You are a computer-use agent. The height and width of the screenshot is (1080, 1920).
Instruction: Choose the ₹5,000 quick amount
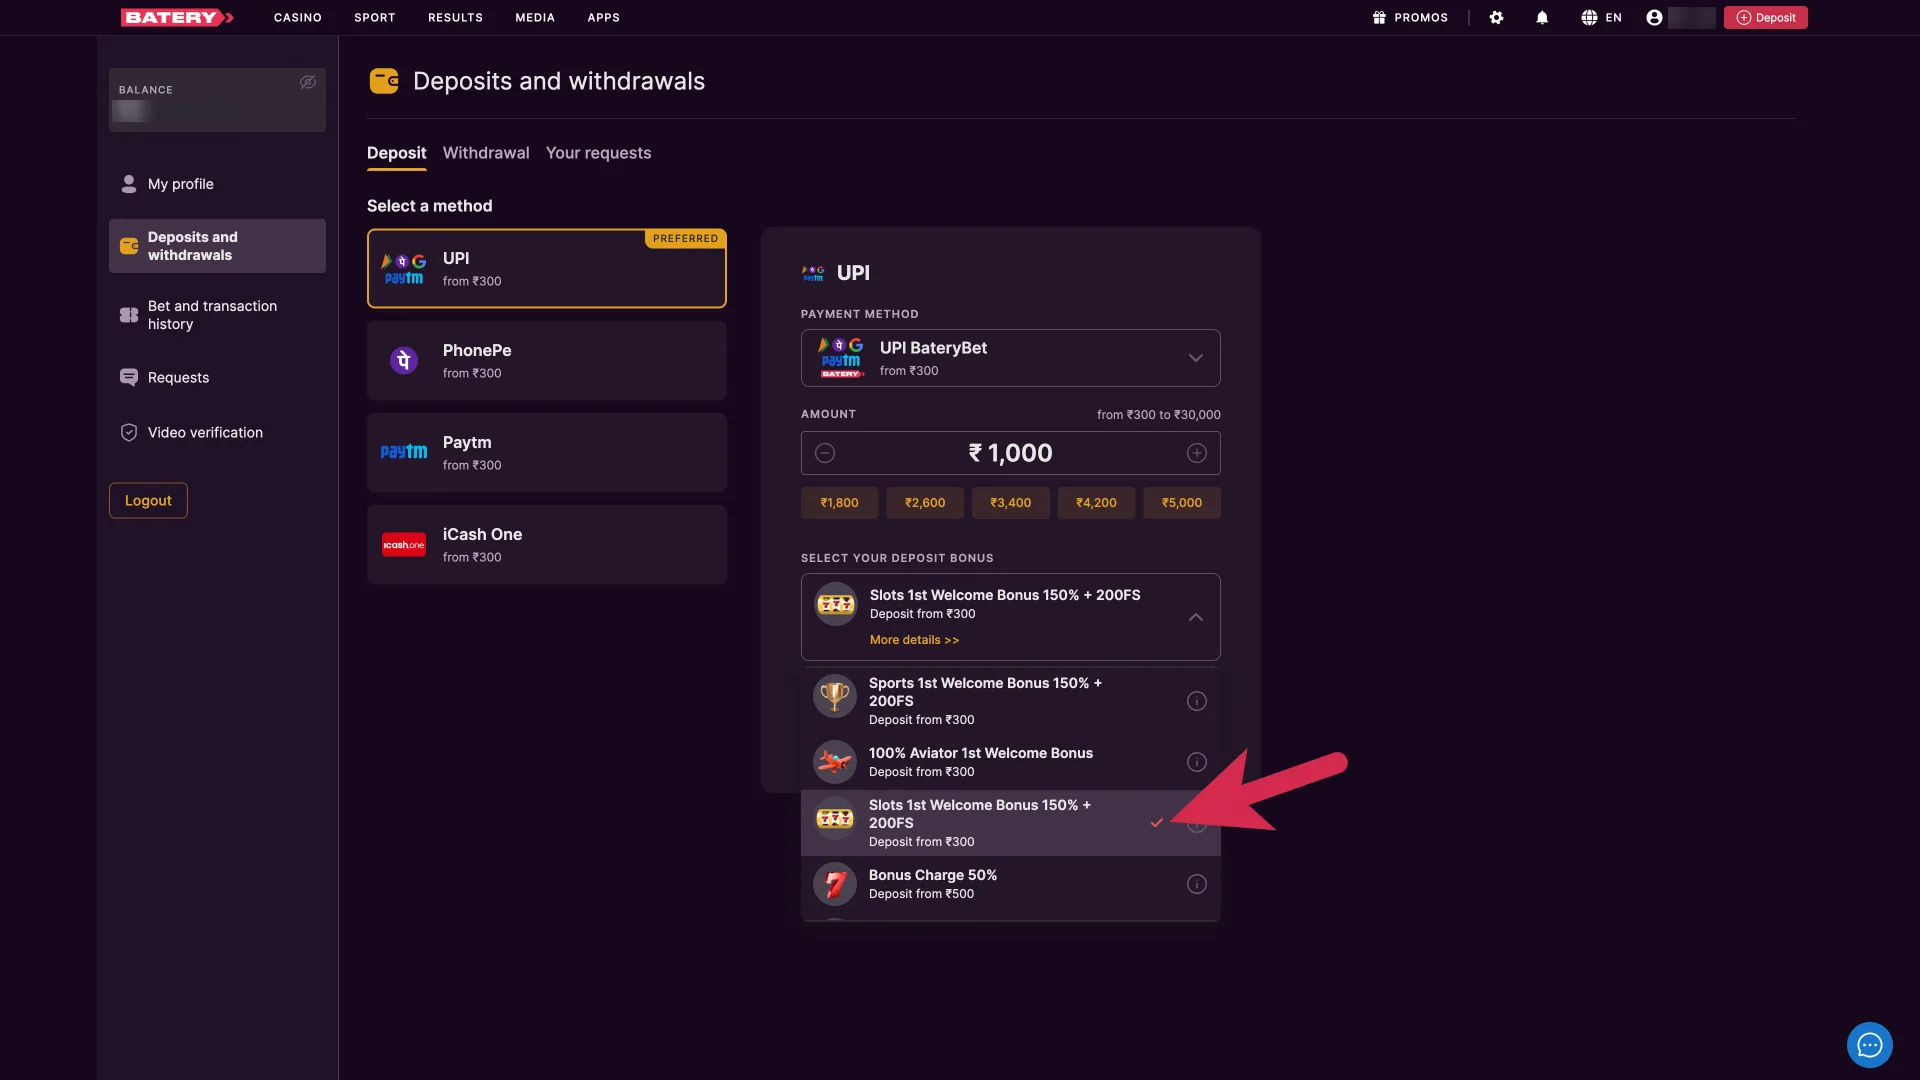(1182, 503)
